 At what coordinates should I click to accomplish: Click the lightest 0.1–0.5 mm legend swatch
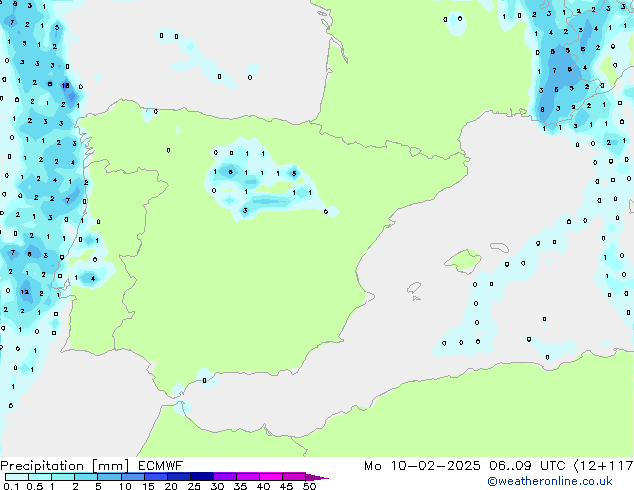coord(17,477)
